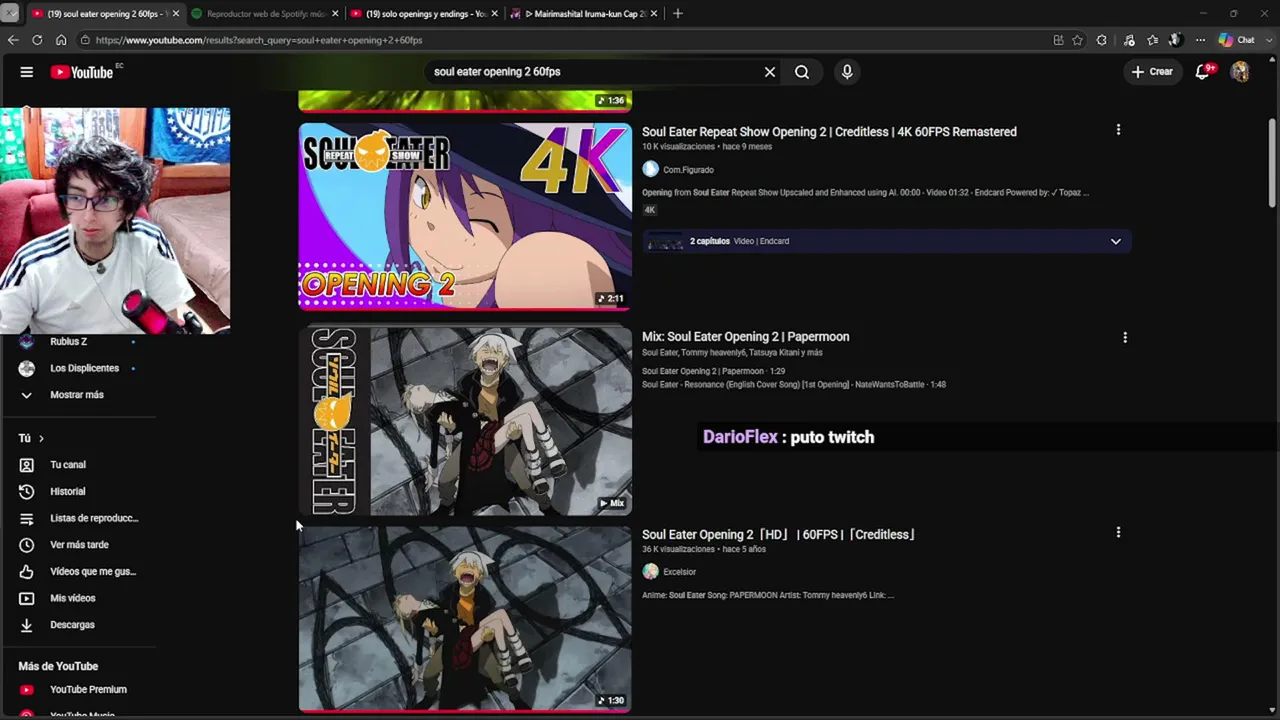Open the YouTube notifications bell
Viewport: 1280px width, 720px height.
pos(1203,72)
